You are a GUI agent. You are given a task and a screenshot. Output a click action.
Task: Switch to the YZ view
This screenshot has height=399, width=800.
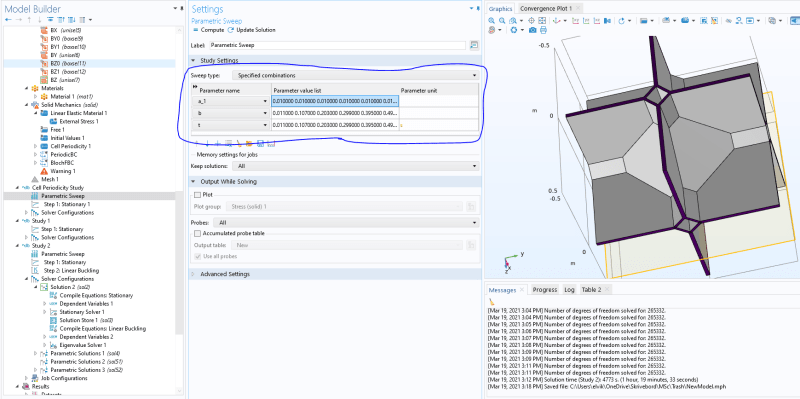coord(586,20)
